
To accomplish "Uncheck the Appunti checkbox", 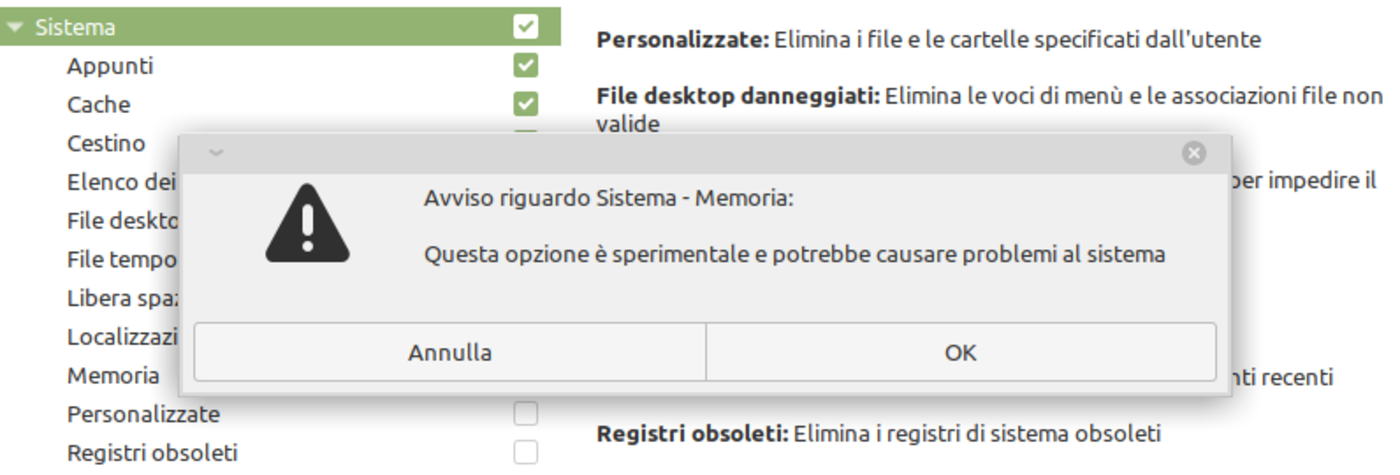I will [x=525, y=66].
